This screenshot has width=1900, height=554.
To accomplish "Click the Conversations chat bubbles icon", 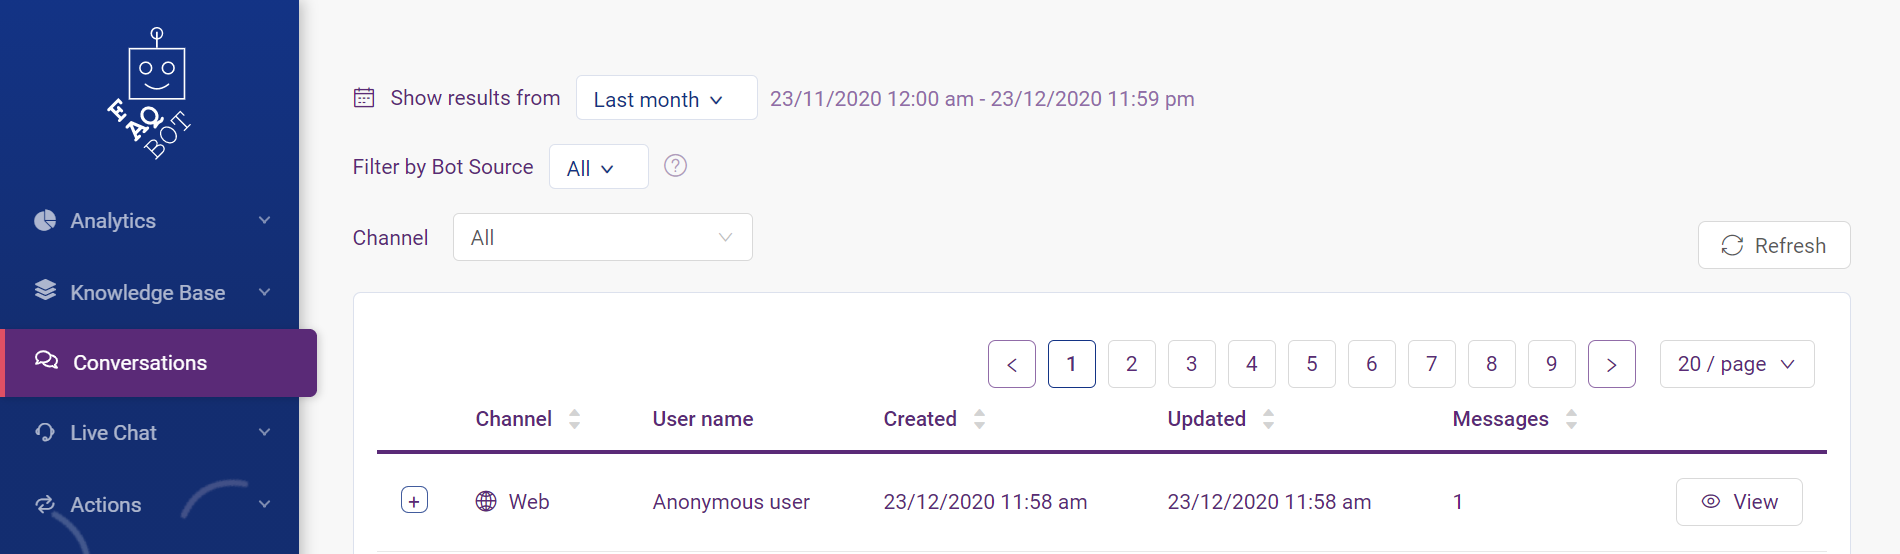I will coord(46,360).
